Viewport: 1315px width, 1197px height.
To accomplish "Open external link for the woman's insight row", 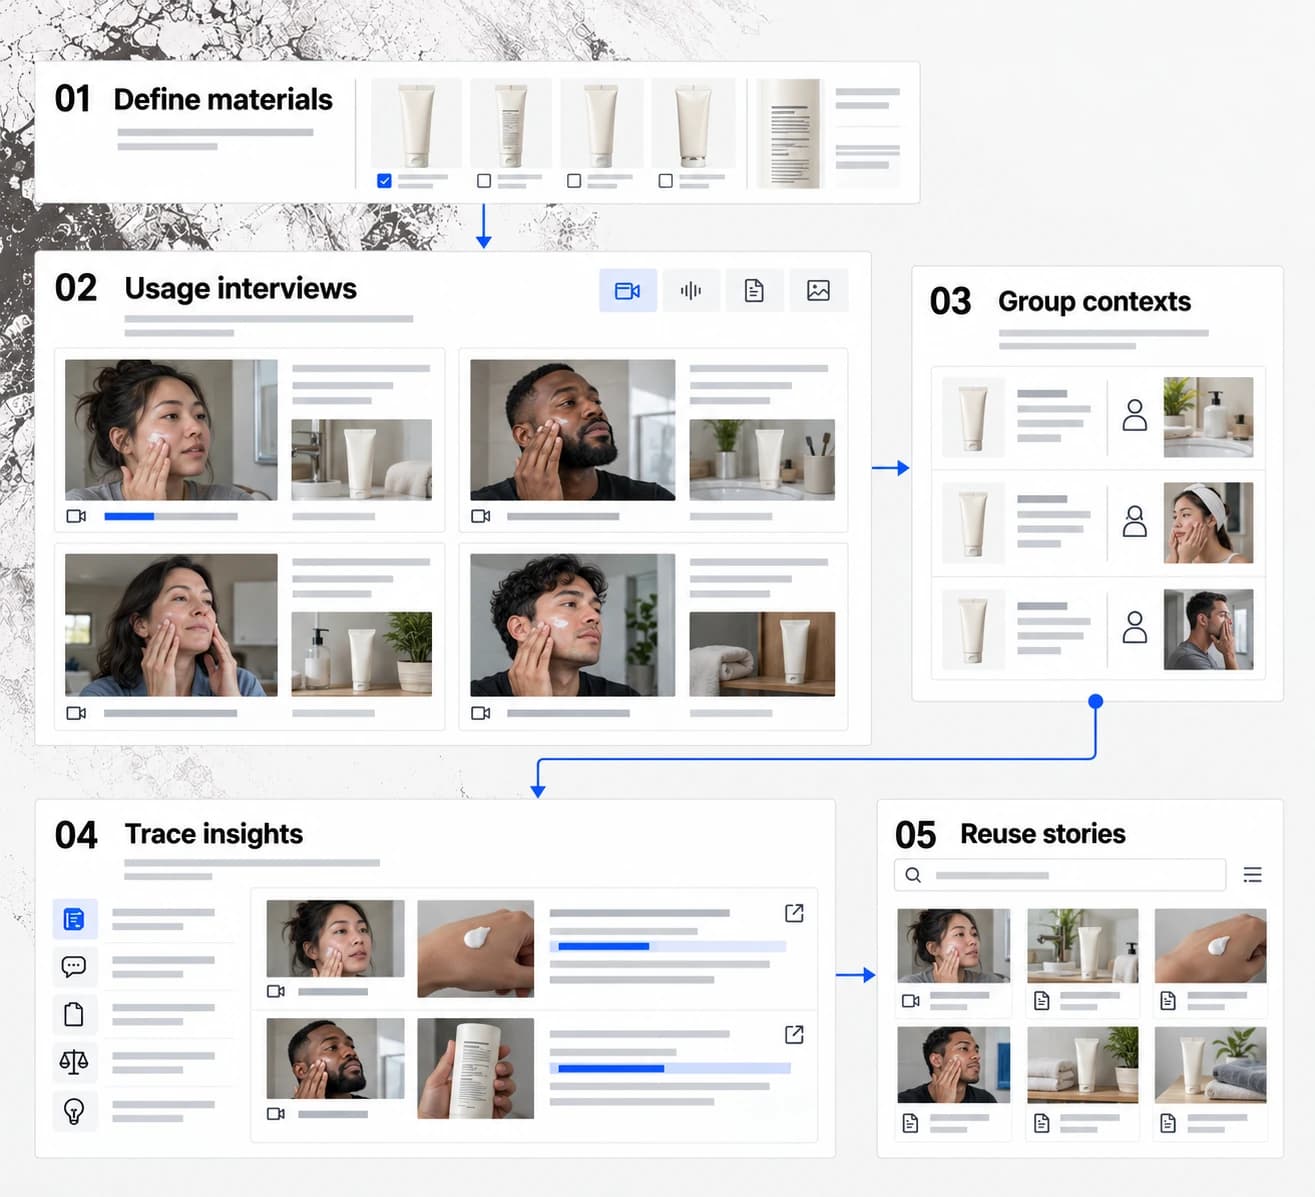I will pos(794,913).
